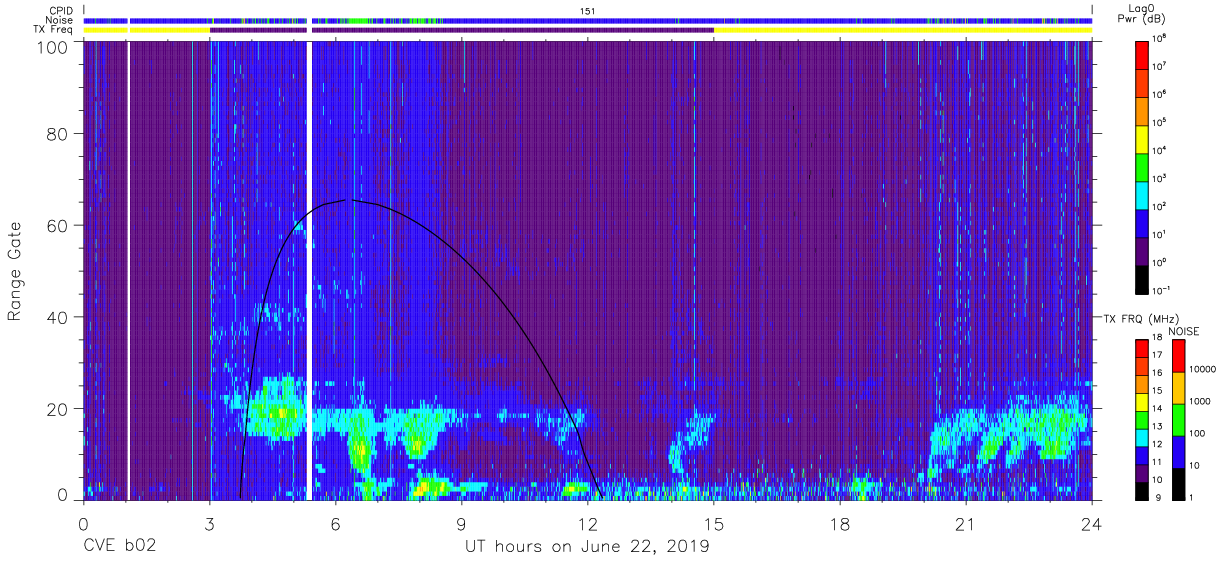This screenshot has width=1228, height=567.
Task: Click the red segment of the Lag0 Pwr colorbar
Action: pyautogui.click(x=1143, y=54)
